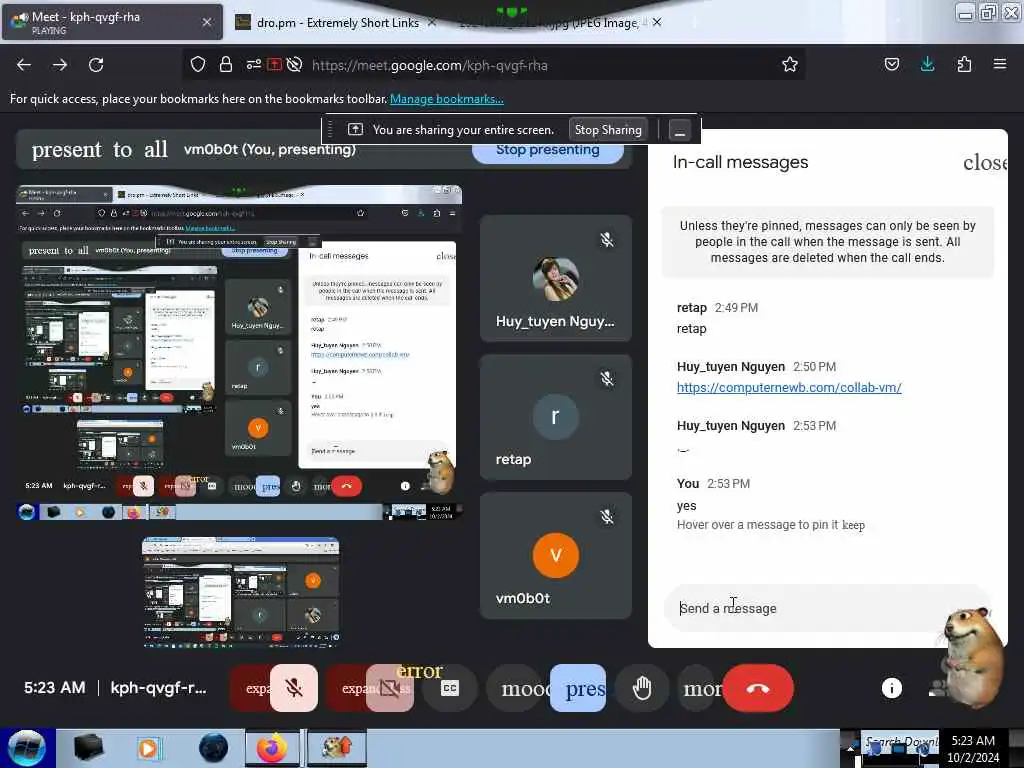Click the screen sharing indicator in address bar
Image resolution: width=1024 pixels, height=768 pixels.
click(274, 64)
